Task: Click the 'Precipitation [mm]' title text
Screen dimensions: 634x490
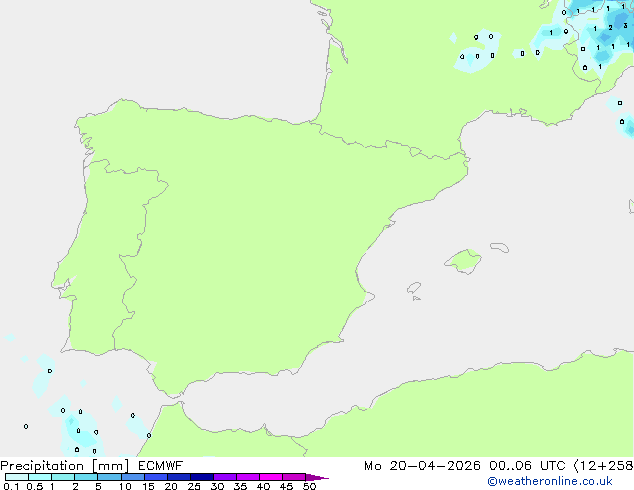Action: 65,466
